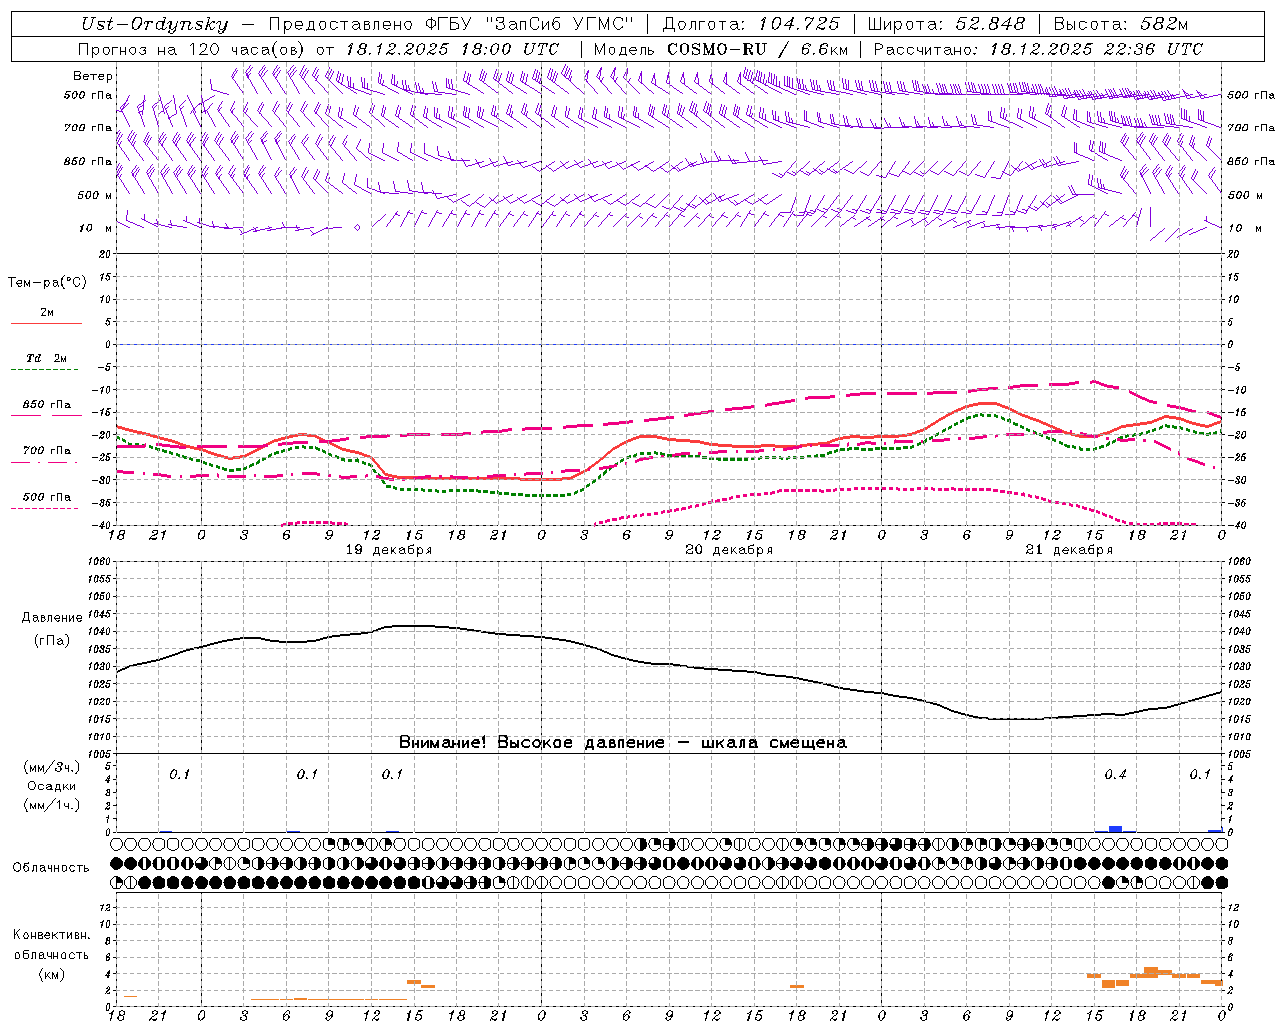Click the Высота: 582м value

(x=1121, y=24)
